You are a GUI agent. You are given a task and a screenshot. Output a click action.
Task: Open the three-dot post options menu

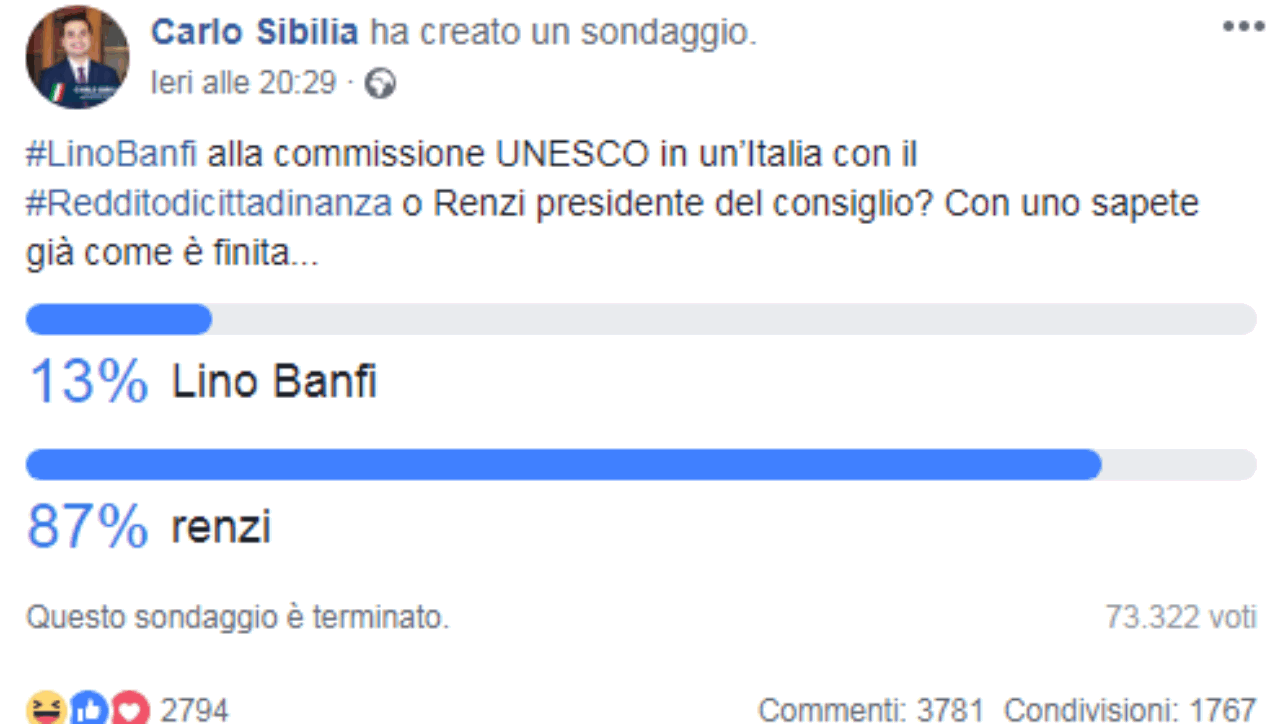[1243, 27]
